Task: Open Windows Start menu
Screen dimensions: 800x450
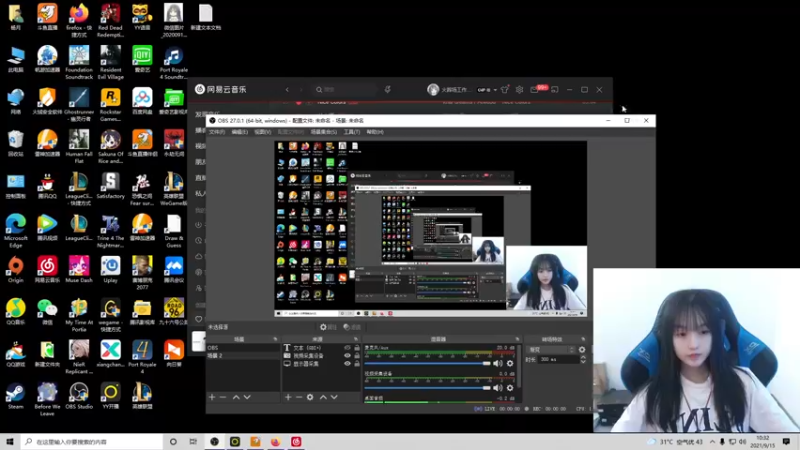Action: (9, 442)
